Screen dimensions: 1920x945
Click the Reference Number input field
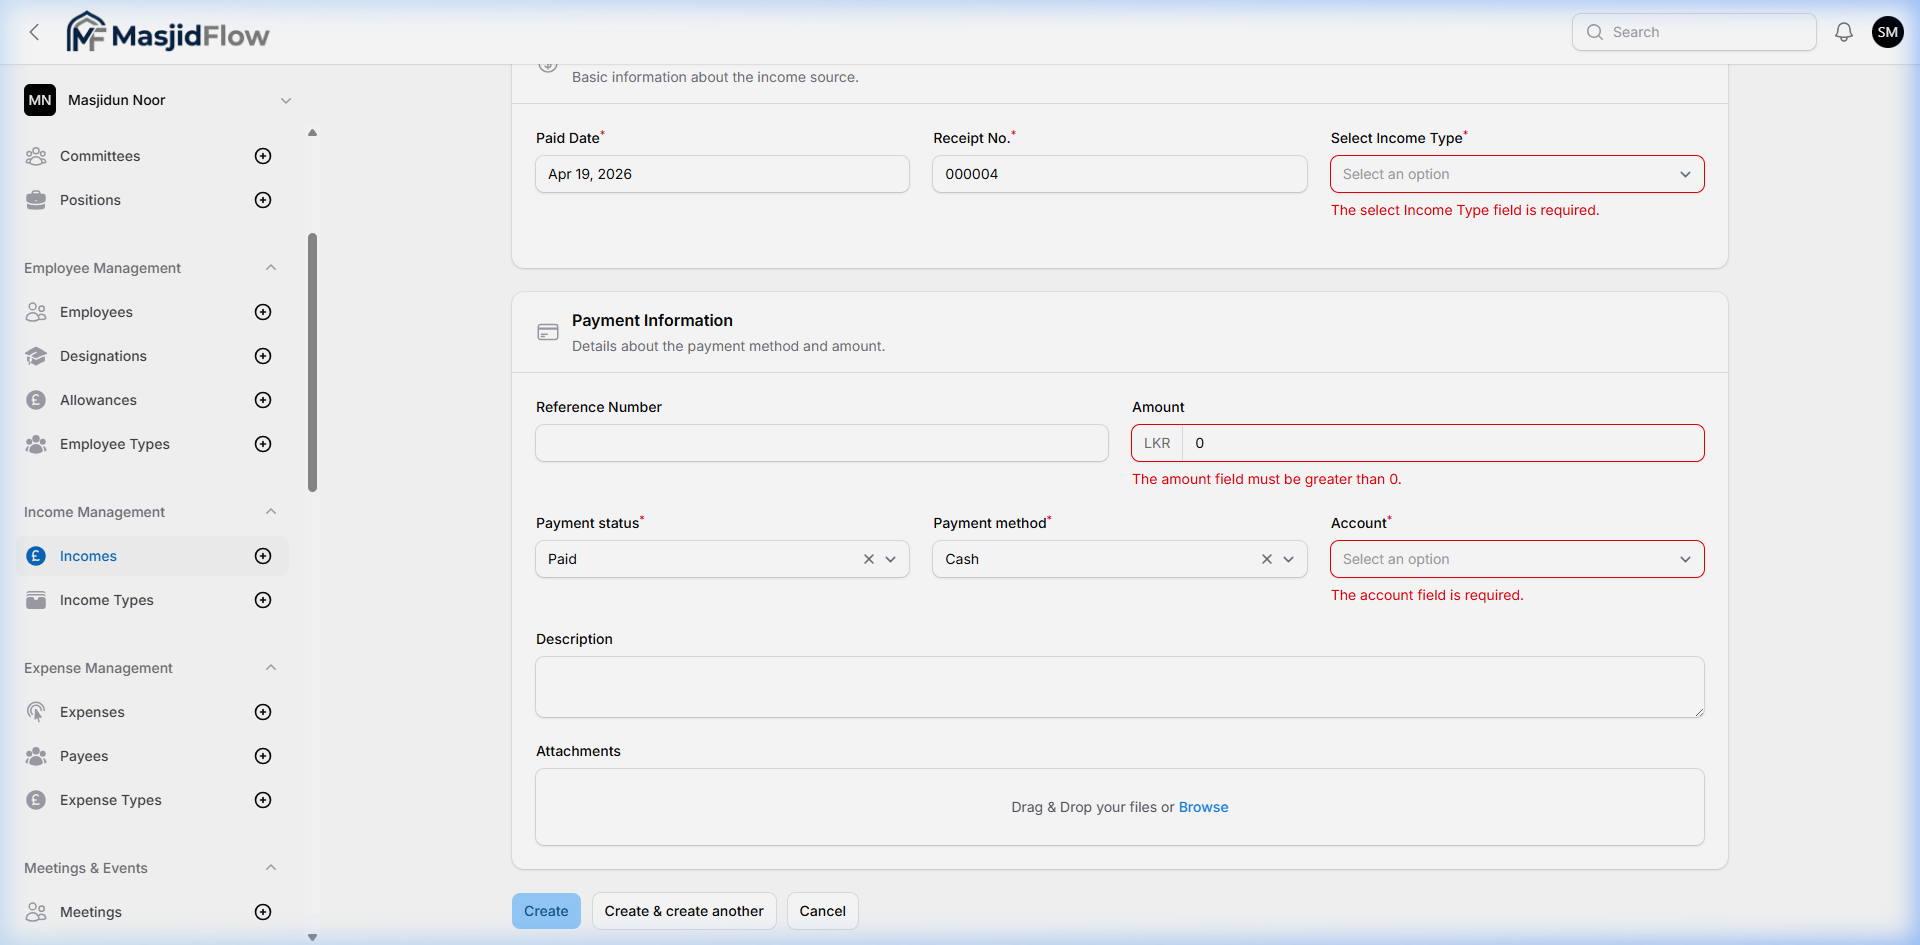821,443
